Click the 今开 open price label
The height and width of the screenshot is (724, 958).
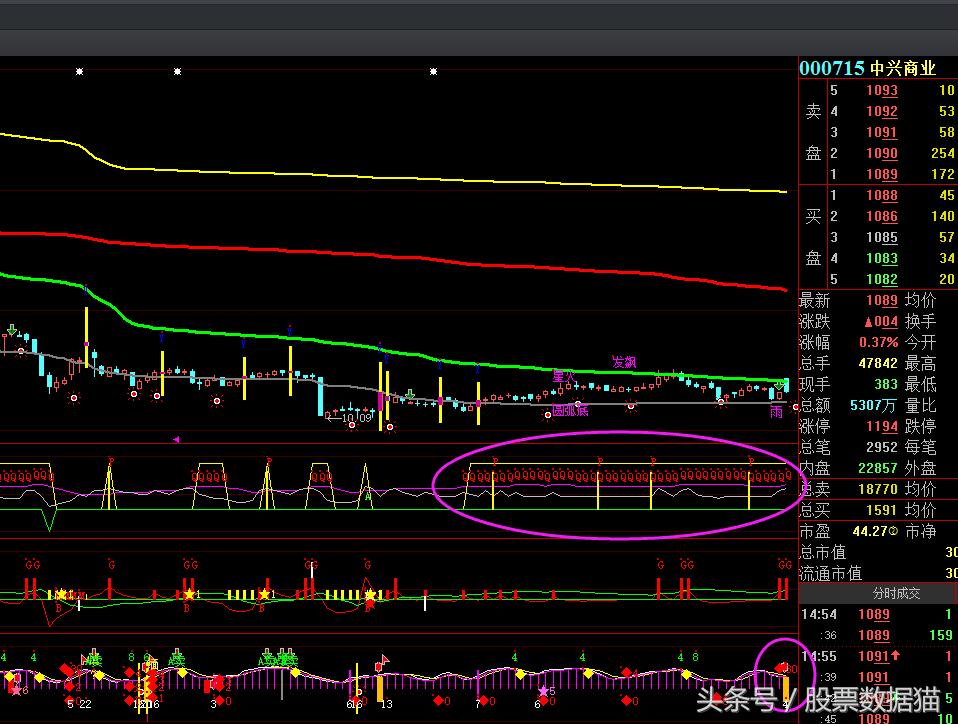pos(920,342)
